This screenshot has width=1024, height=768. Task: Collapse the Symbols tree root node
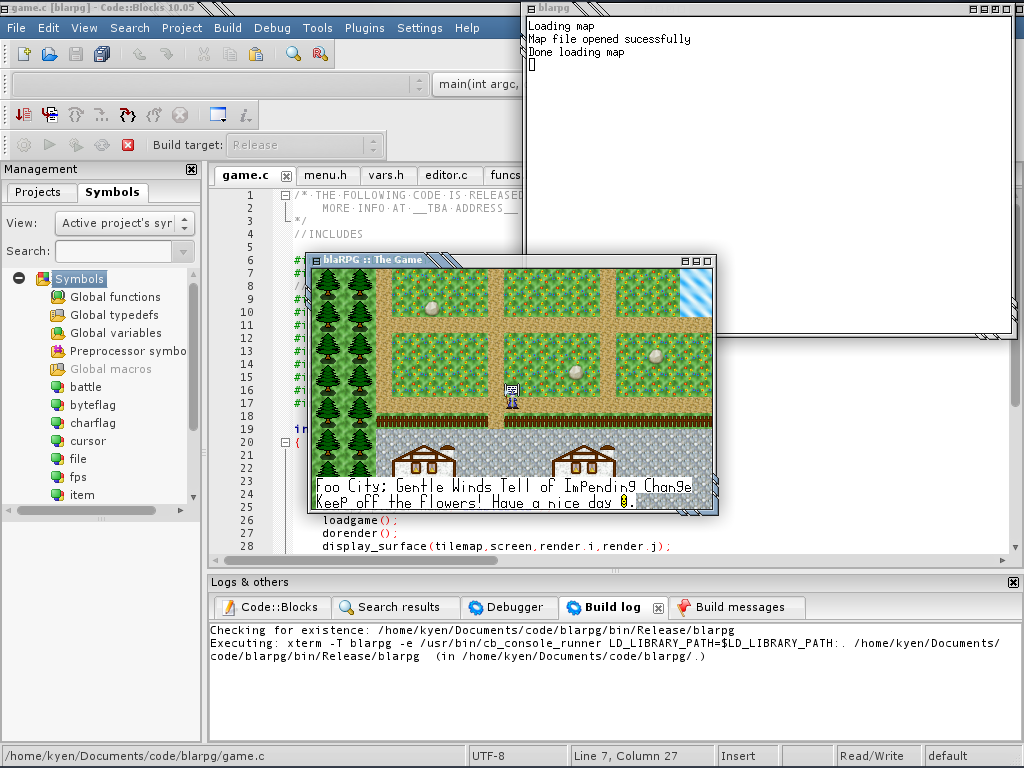19,279
